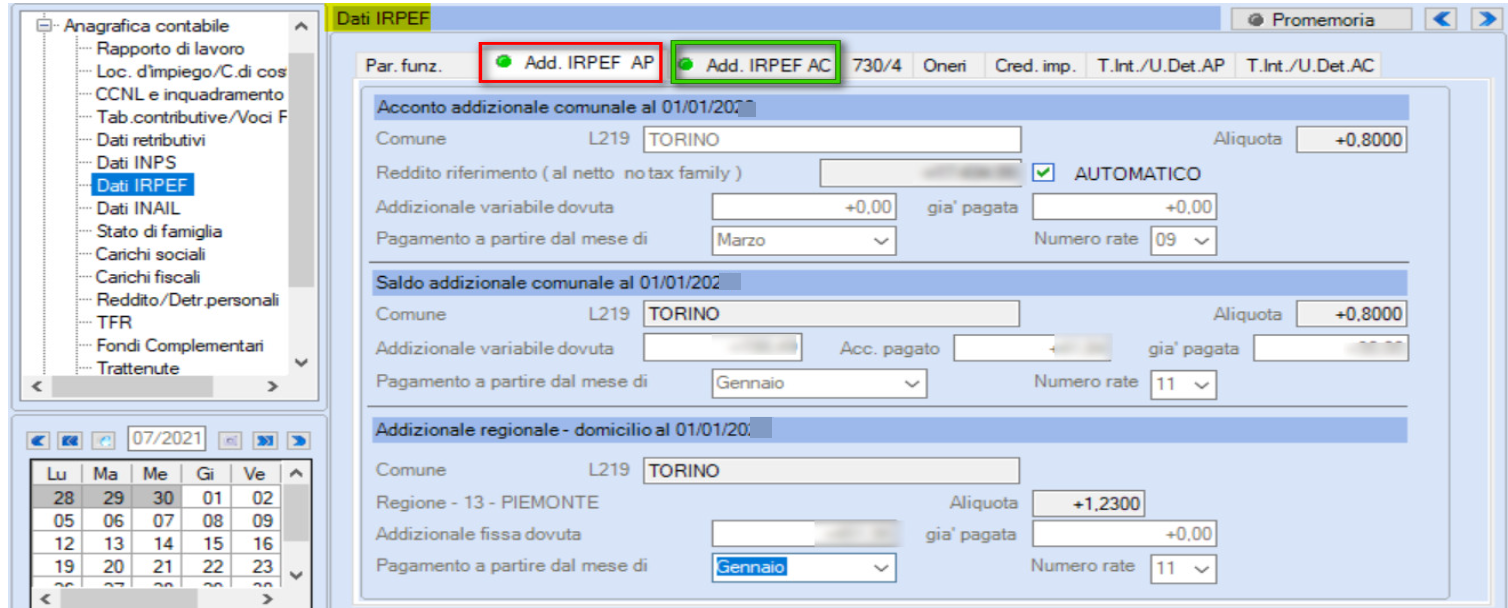Toggle the AUTOMATICO checkbox
Screen dimensions: 1508x608
[x=1044, y=173]
